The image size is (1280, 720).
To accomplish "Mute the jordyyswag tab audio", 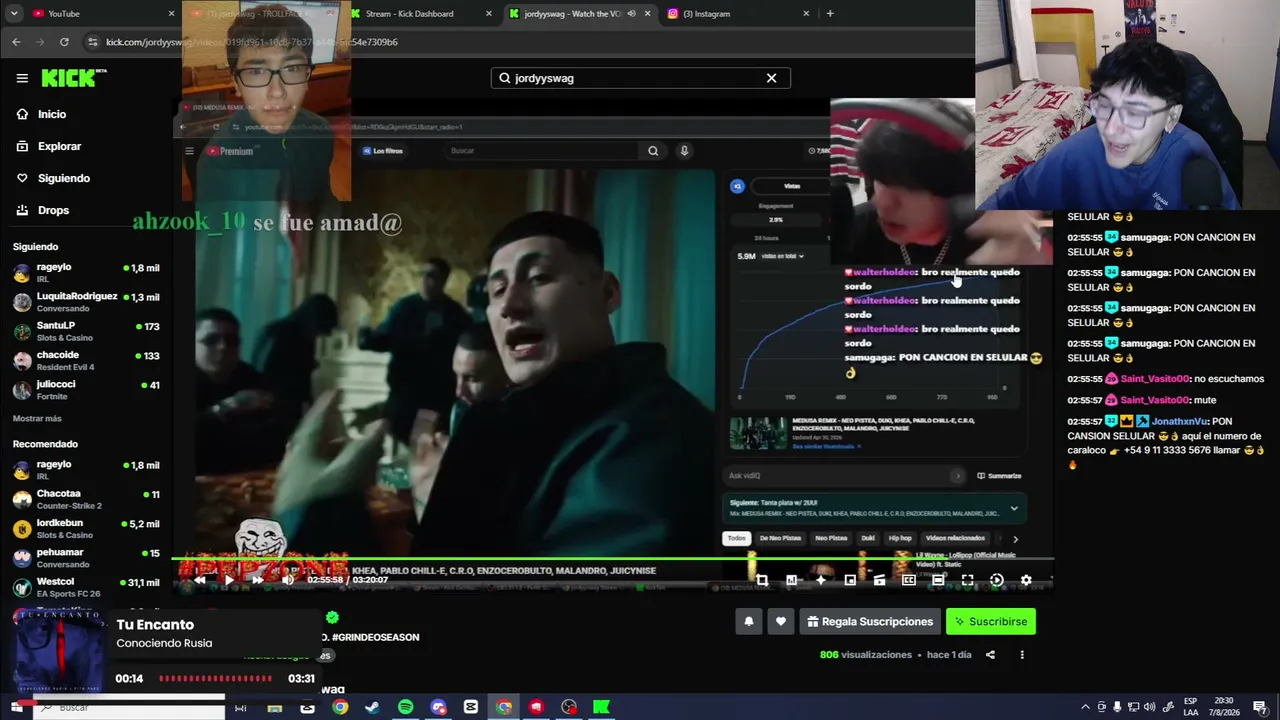I will click(x=631, y=14).
